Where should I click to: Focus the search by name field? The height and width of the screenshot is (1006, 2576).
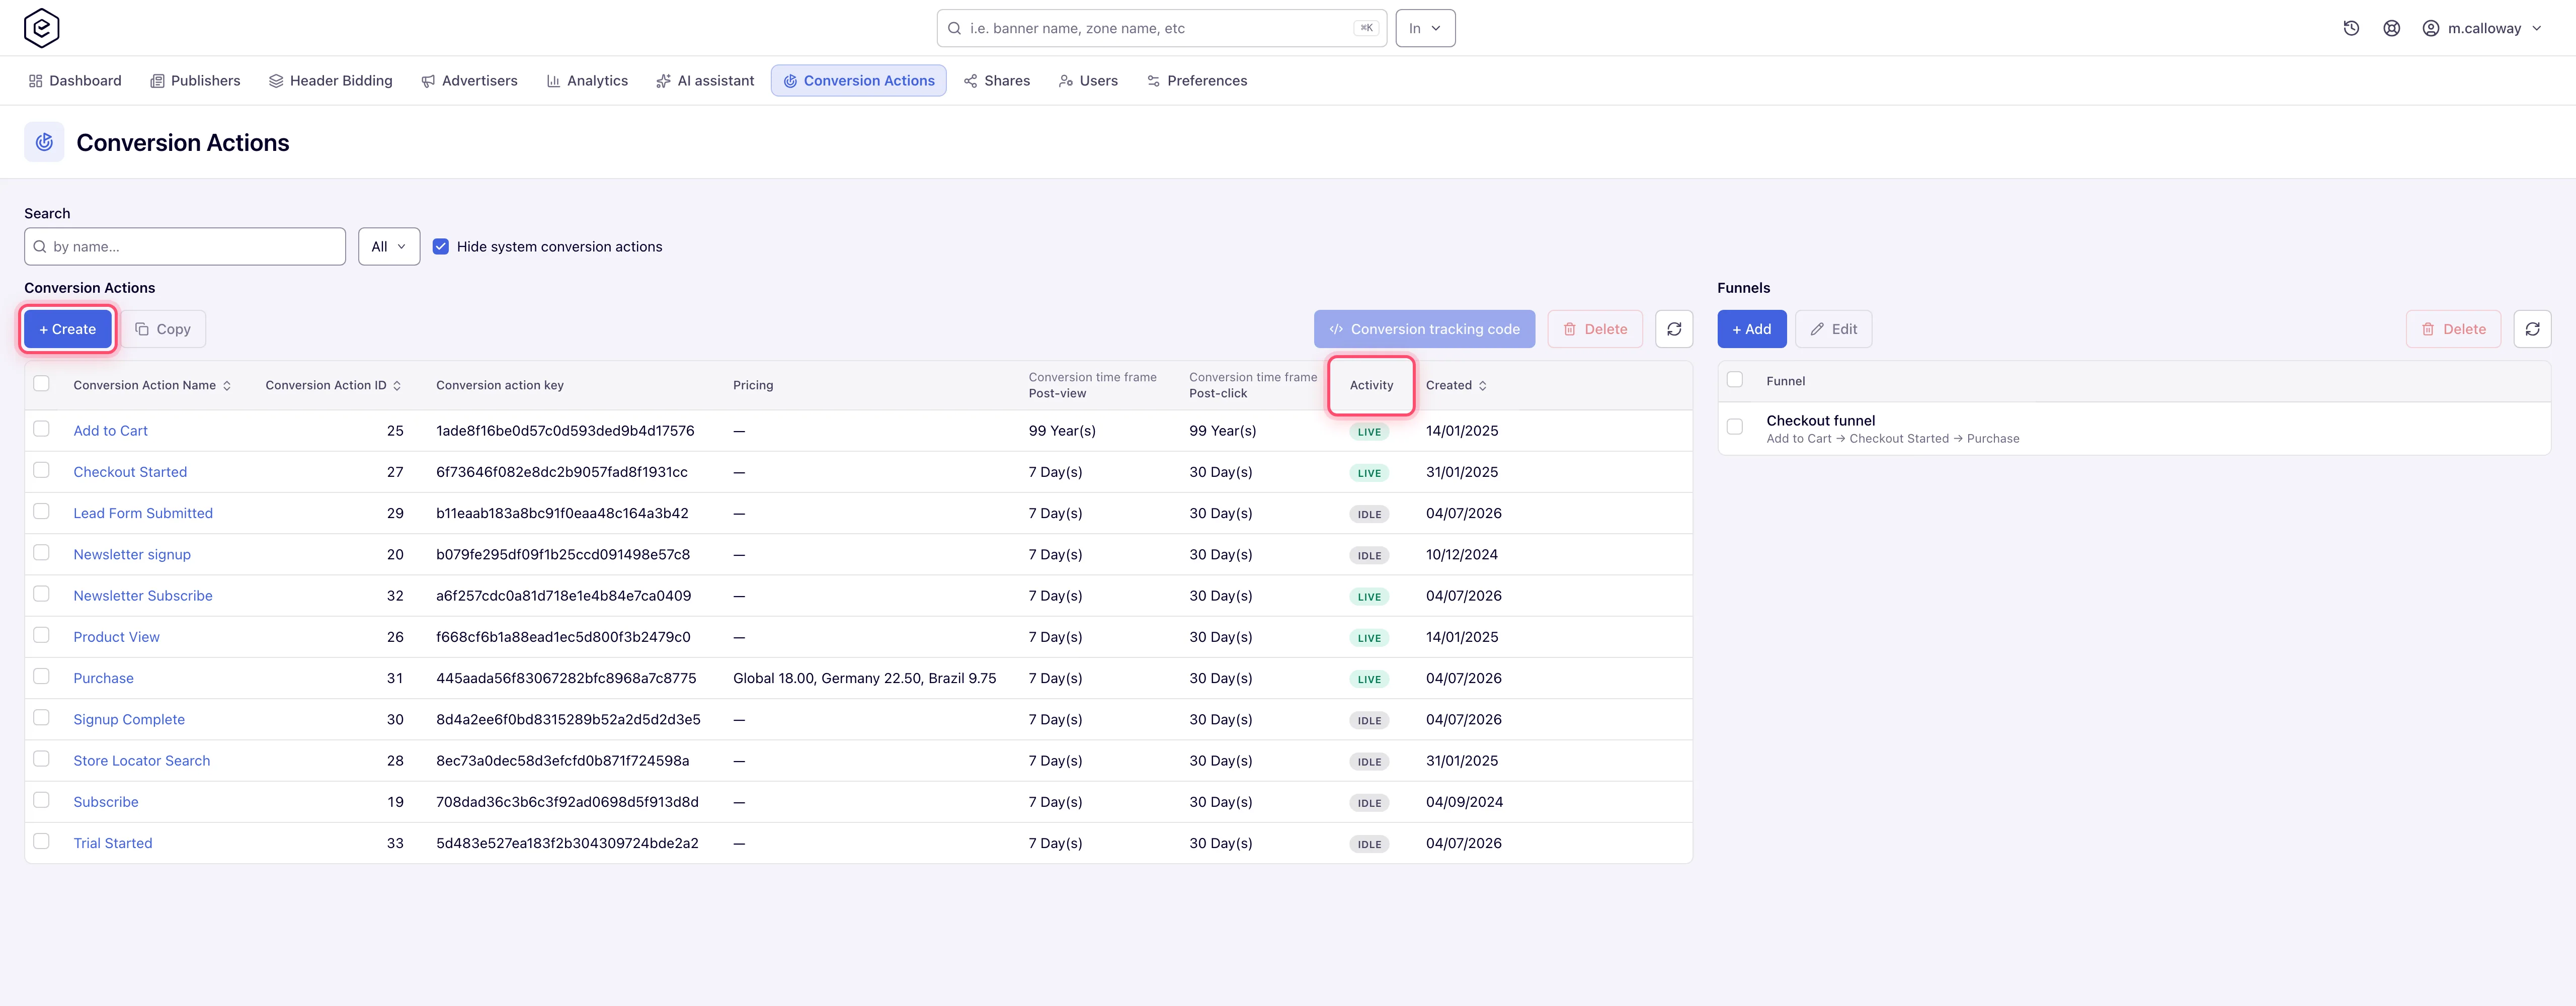coord(185,246)
